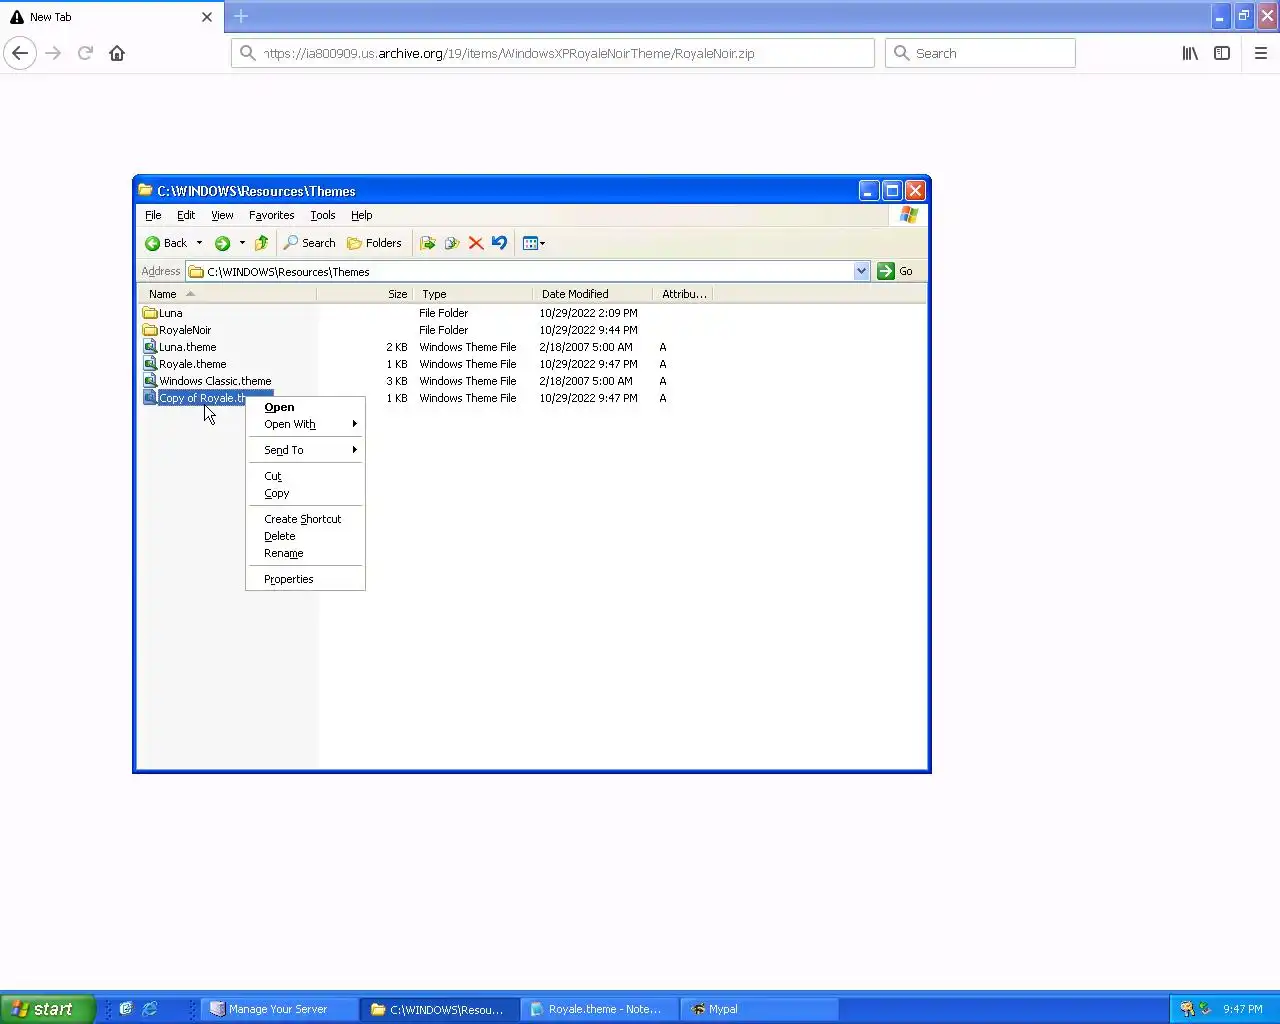Open the Help menu in Explorer

coord(362,215)
